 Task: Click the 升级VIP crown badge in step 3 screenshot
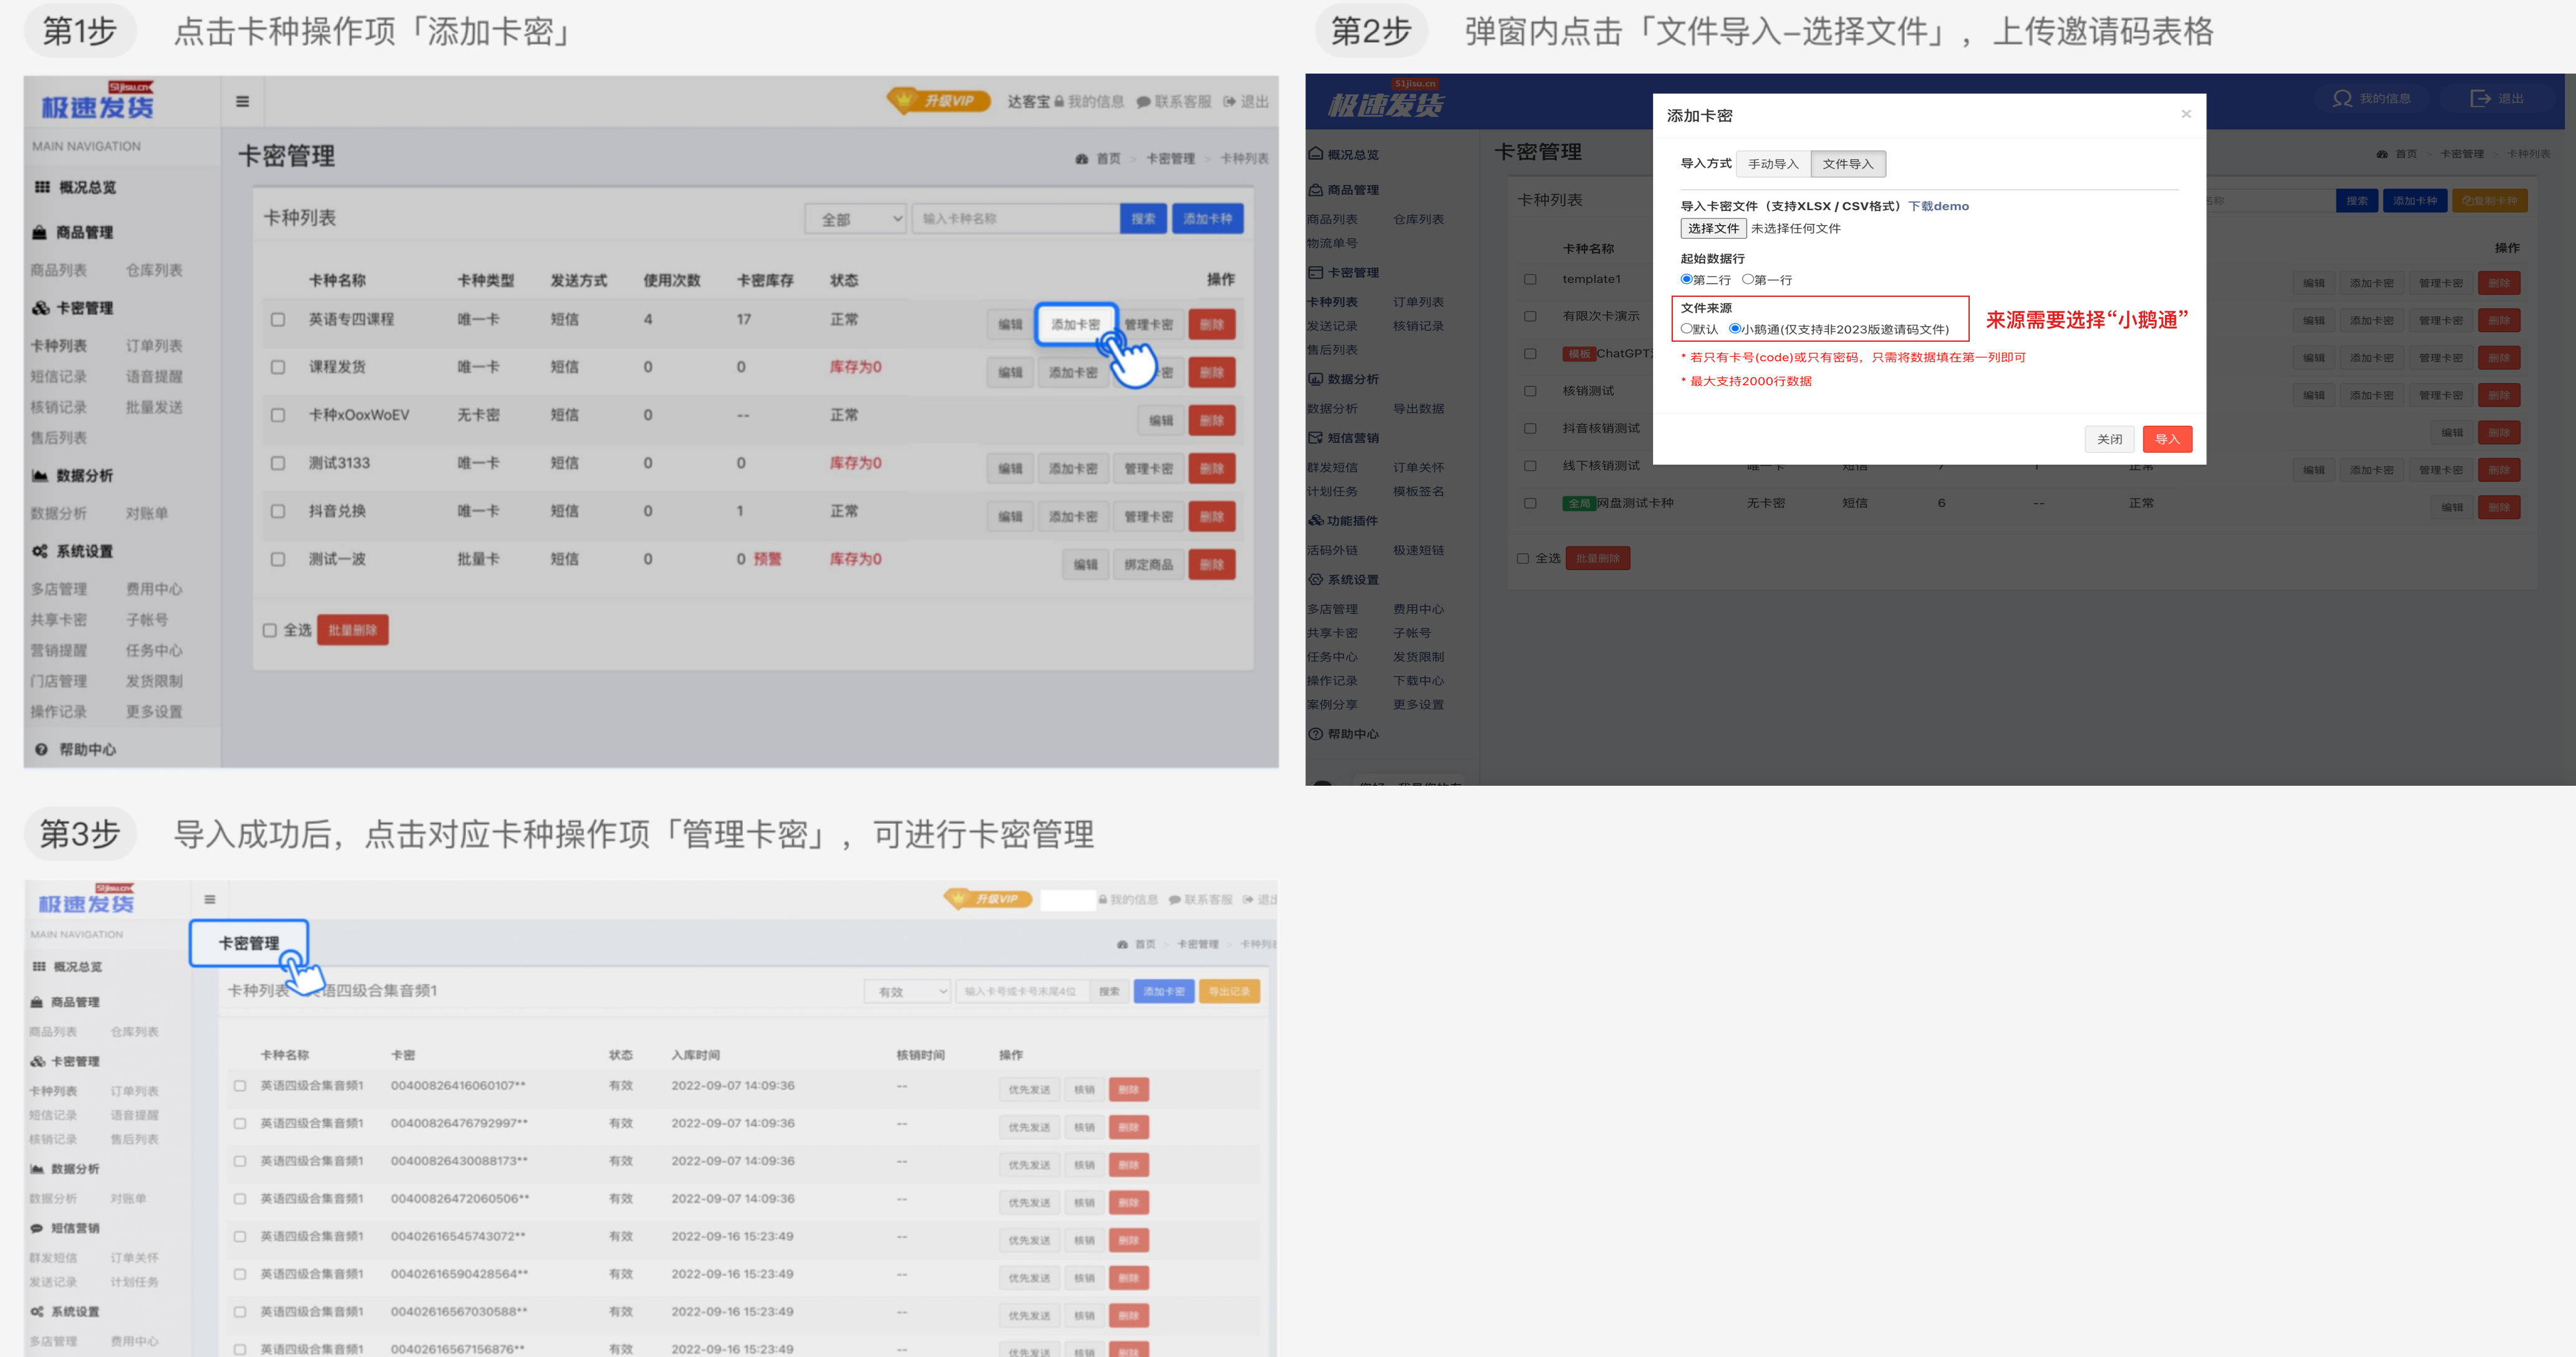(x=987, y=898)
